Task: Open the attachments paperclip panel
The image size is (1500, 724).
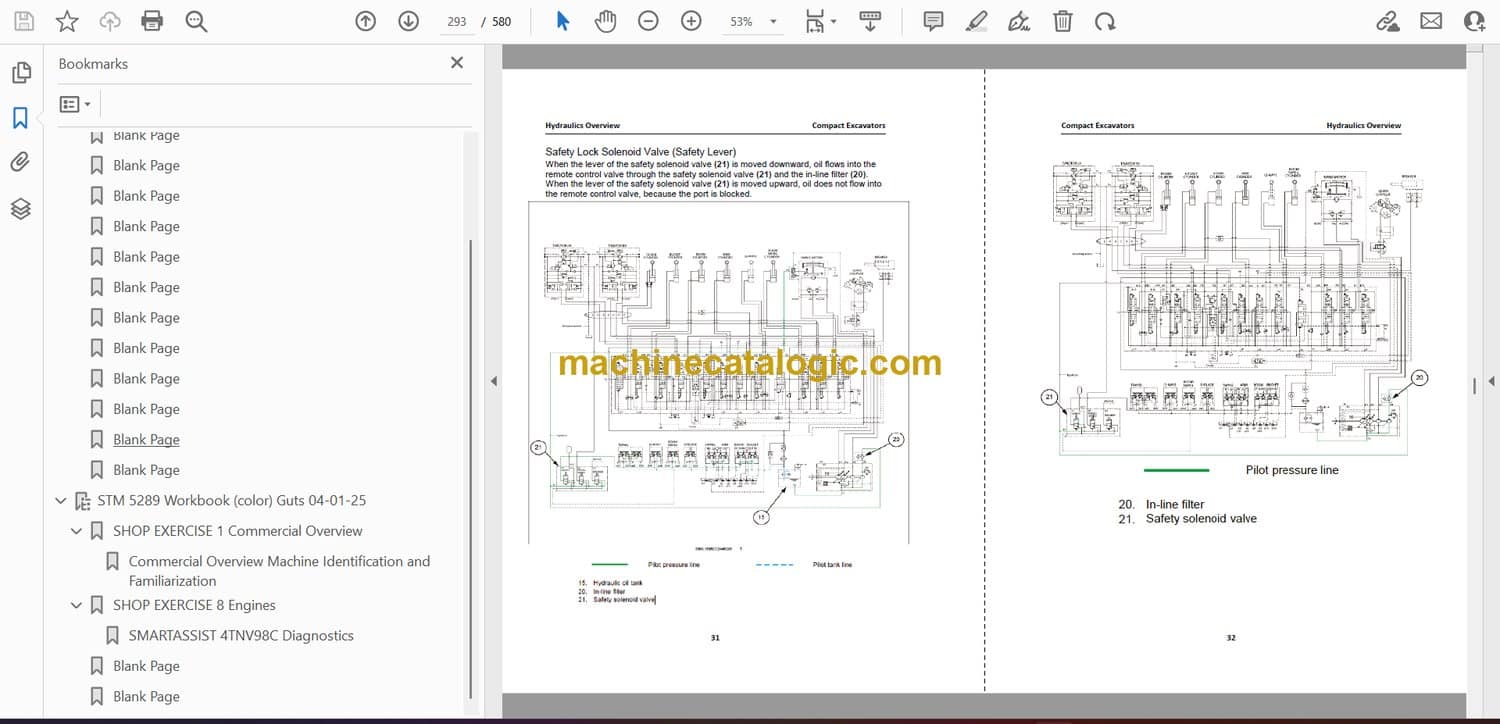Action: coord(21,162)
